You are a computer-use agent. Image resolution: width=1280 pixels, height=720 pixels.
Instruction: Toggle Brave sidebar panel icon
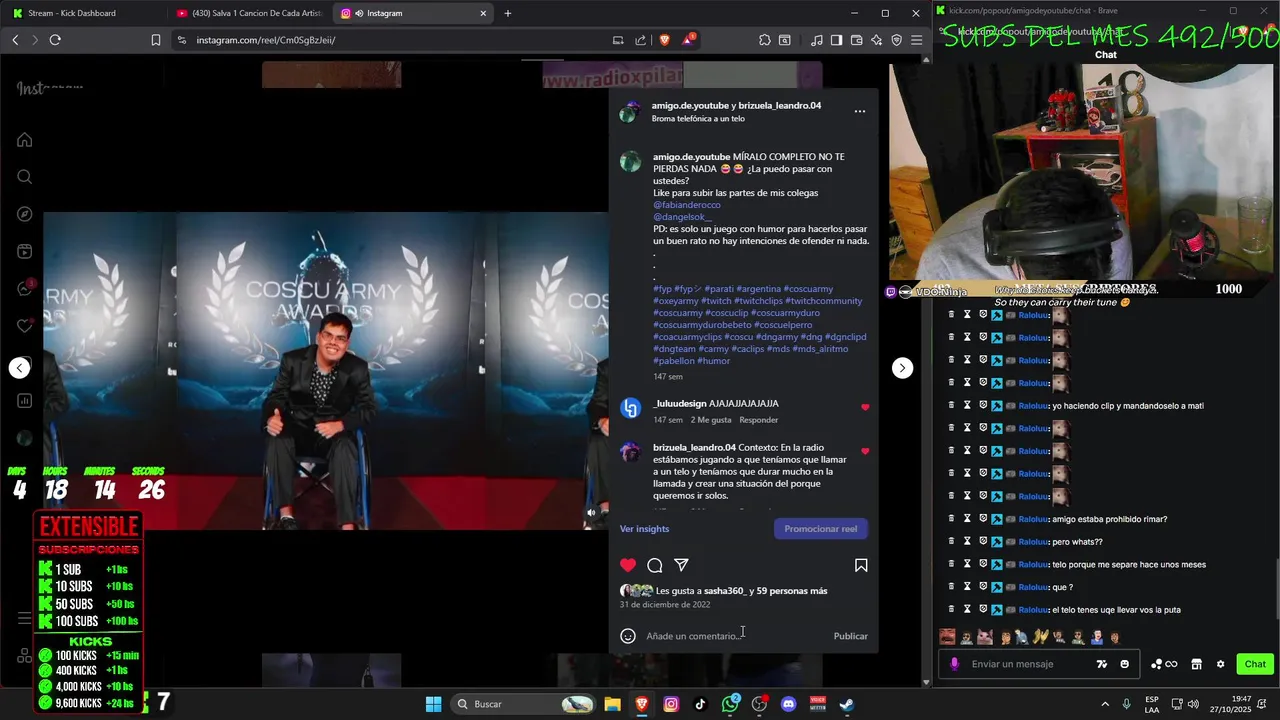837,40
